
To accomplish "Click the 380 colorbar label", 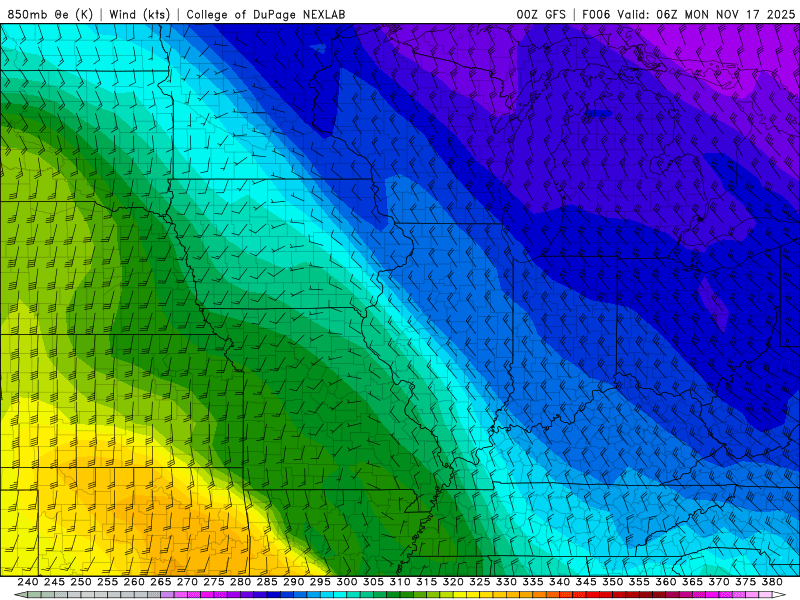I will tap(772, 582).
